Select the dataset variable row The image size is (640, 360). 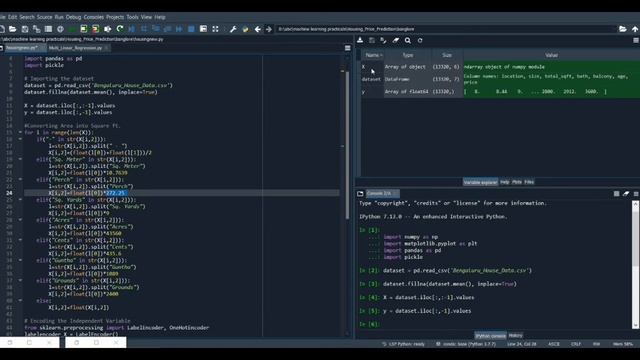pyautogui.click(x=500, y=79)
